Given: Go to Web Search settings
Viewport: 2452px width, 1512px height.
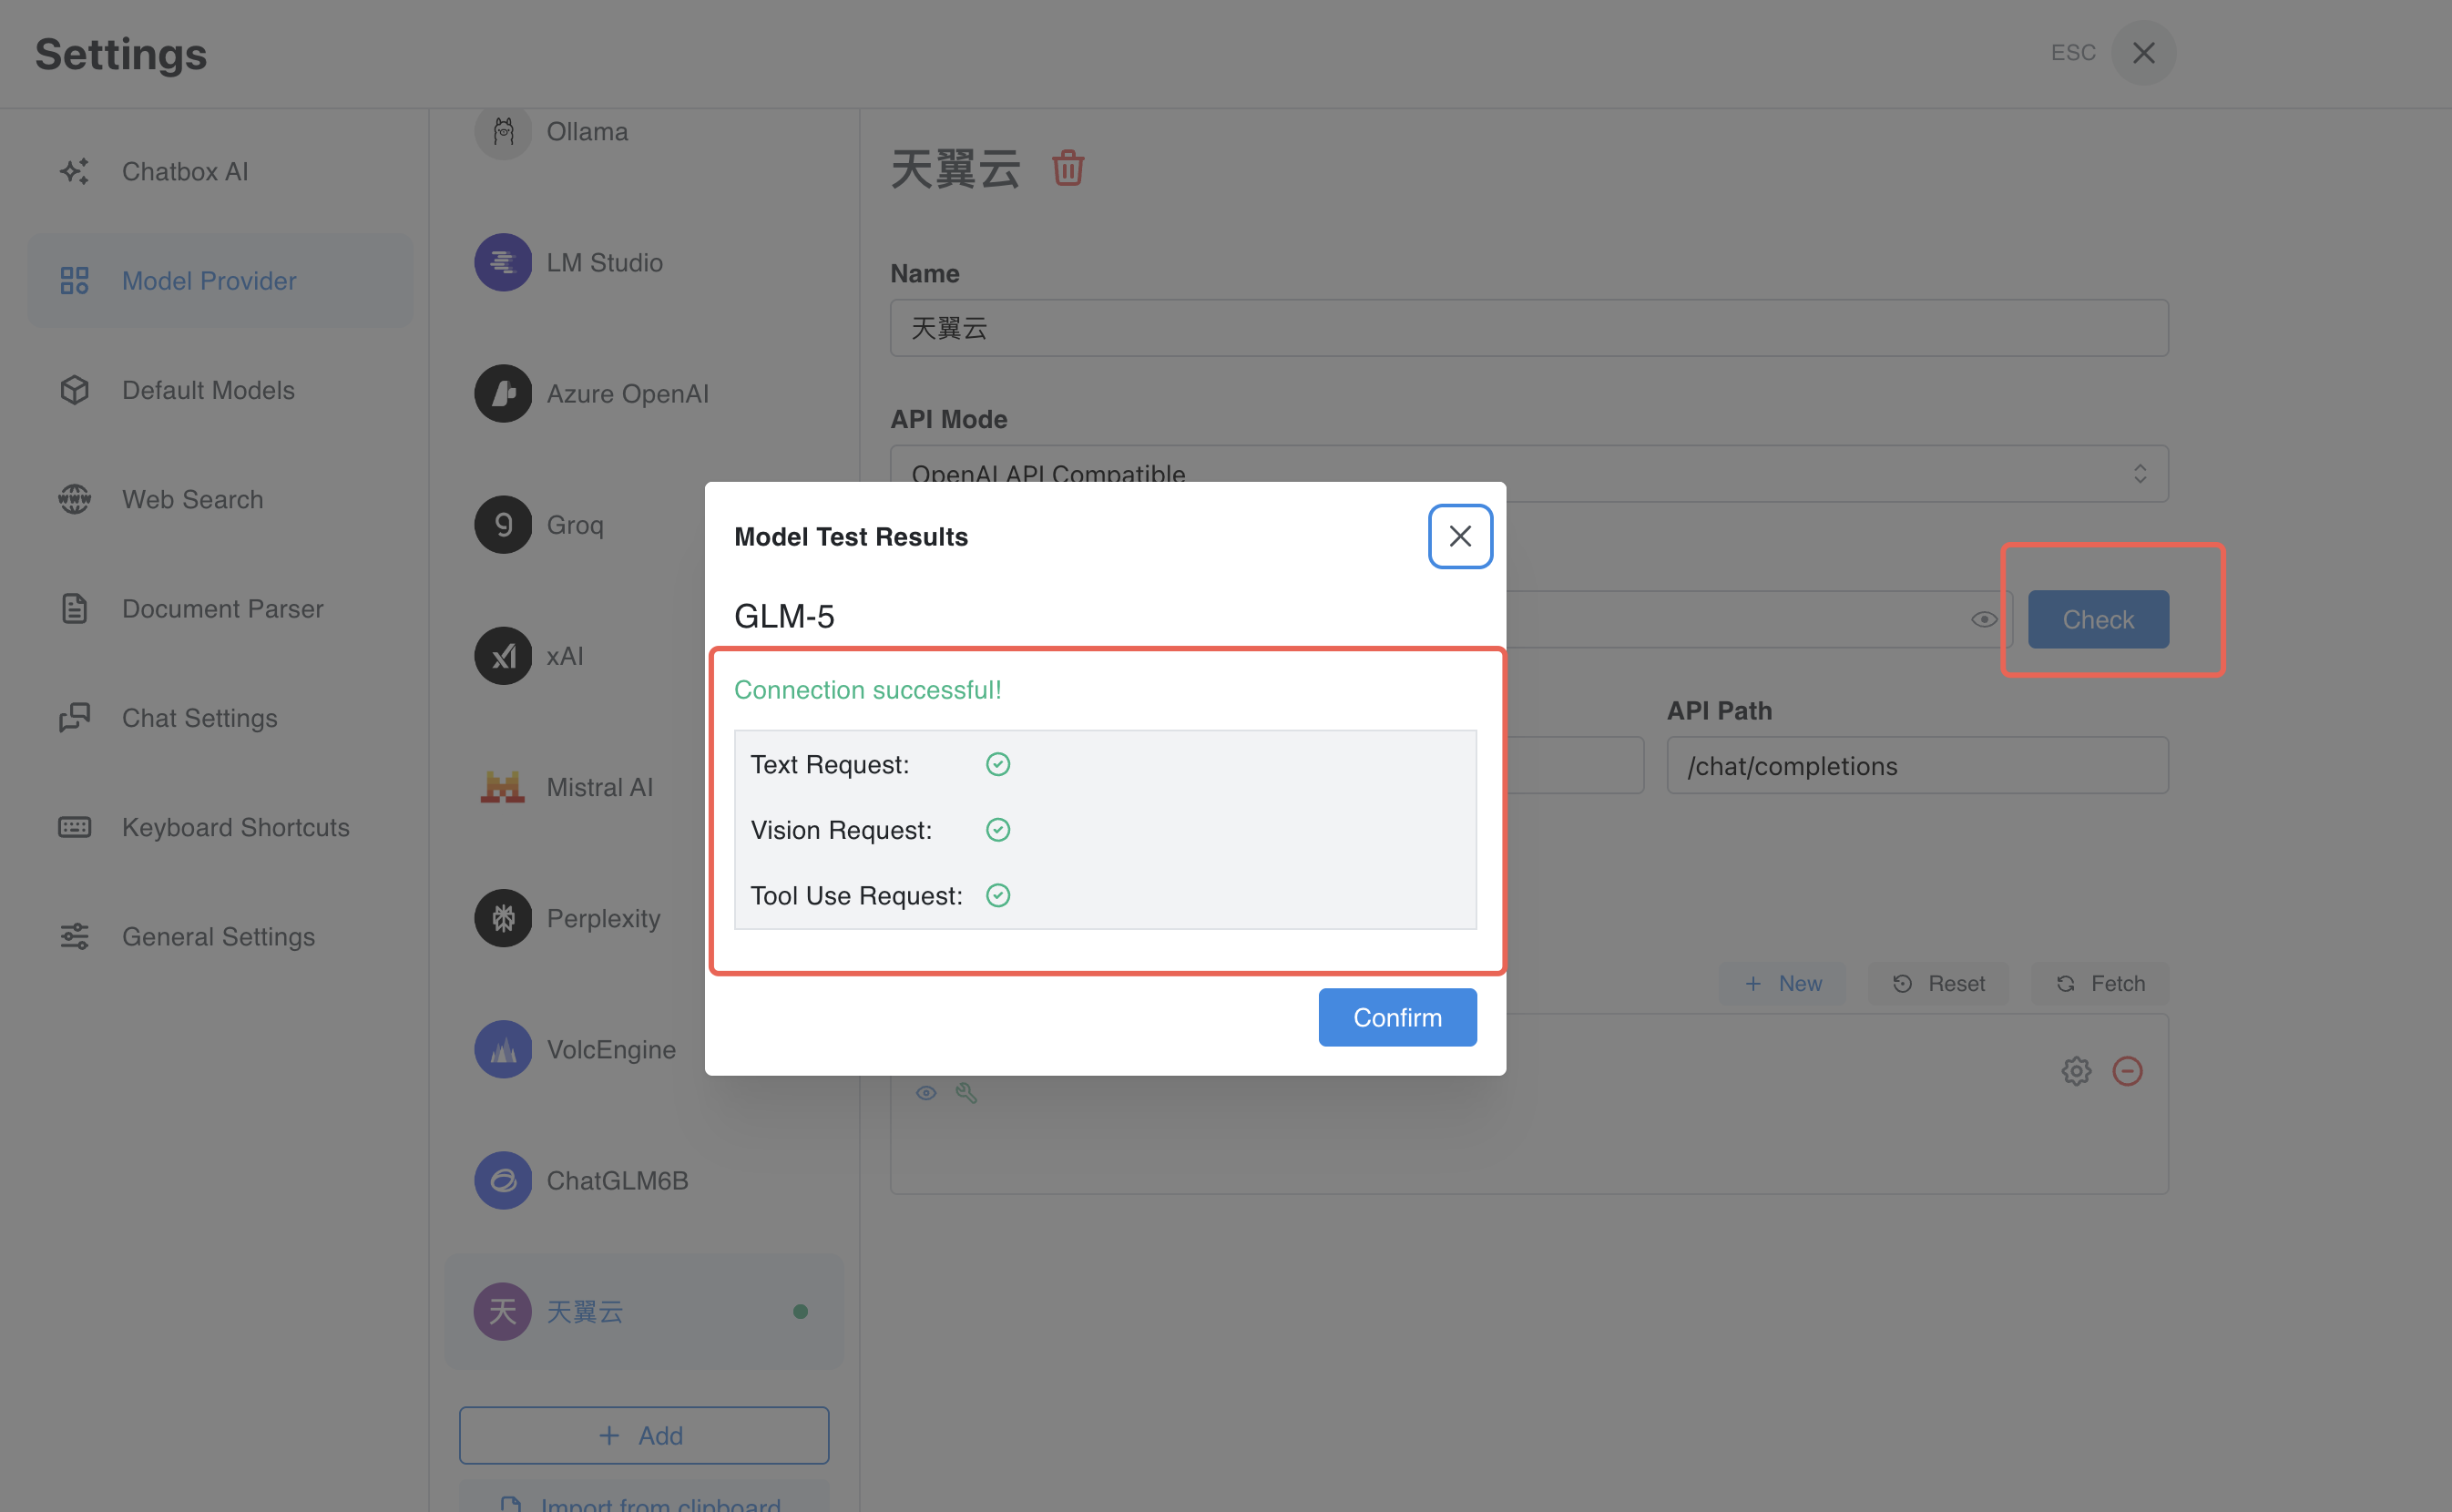Looking at the screenshot, I should pyautogui.click(x=192, y=499).
